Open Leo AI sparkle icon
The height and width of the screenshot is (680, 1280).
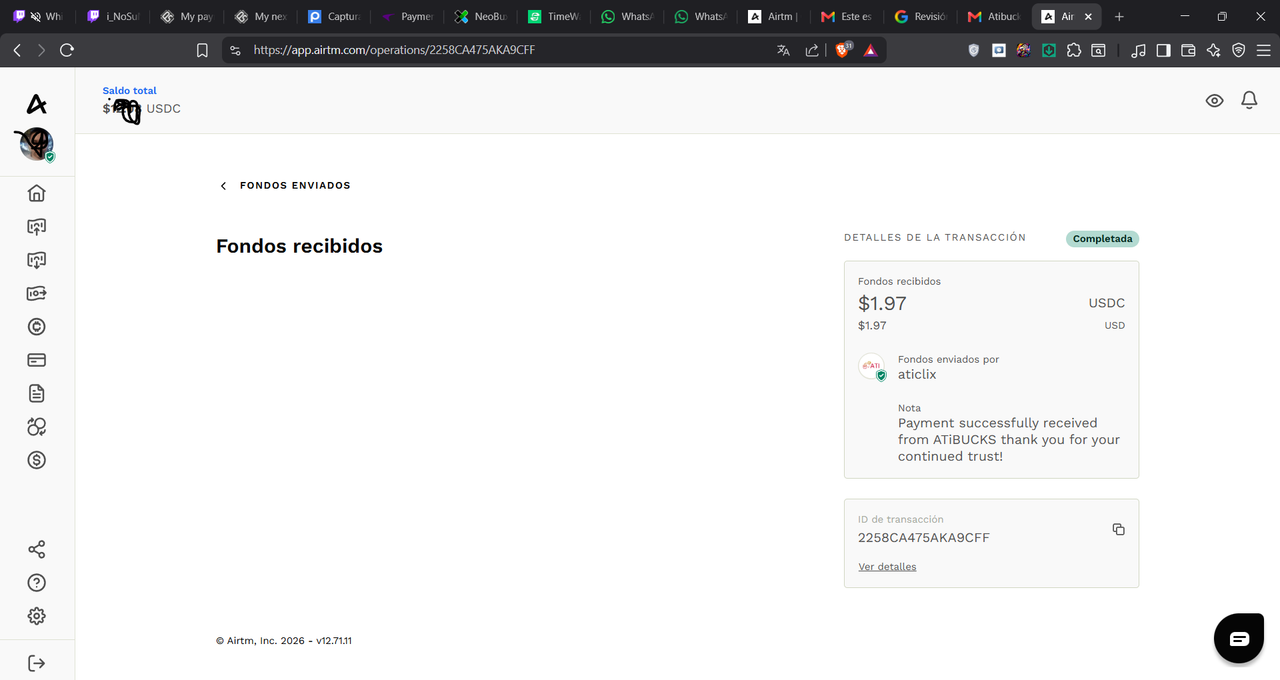point(1214,50)
